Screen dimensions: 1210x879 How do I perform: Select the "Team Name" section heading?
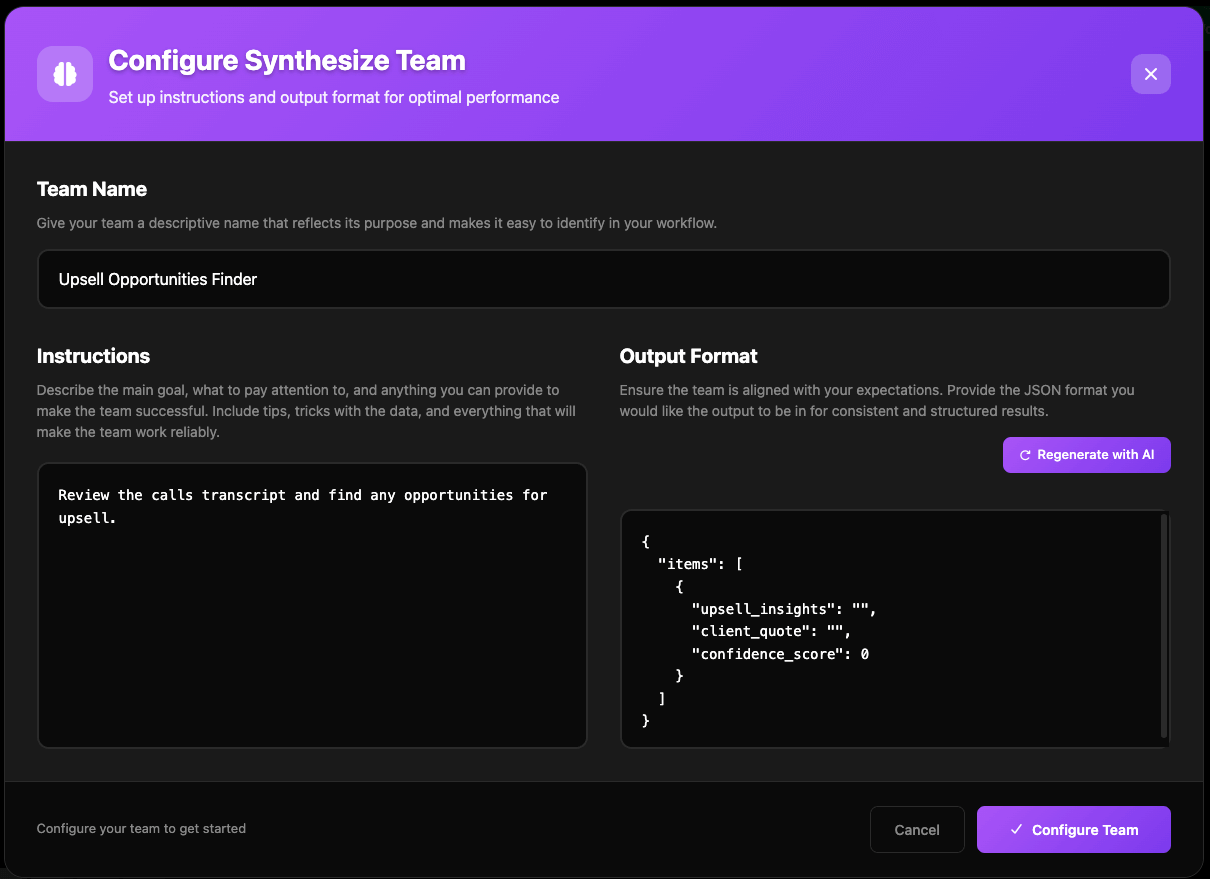point(92,189)
